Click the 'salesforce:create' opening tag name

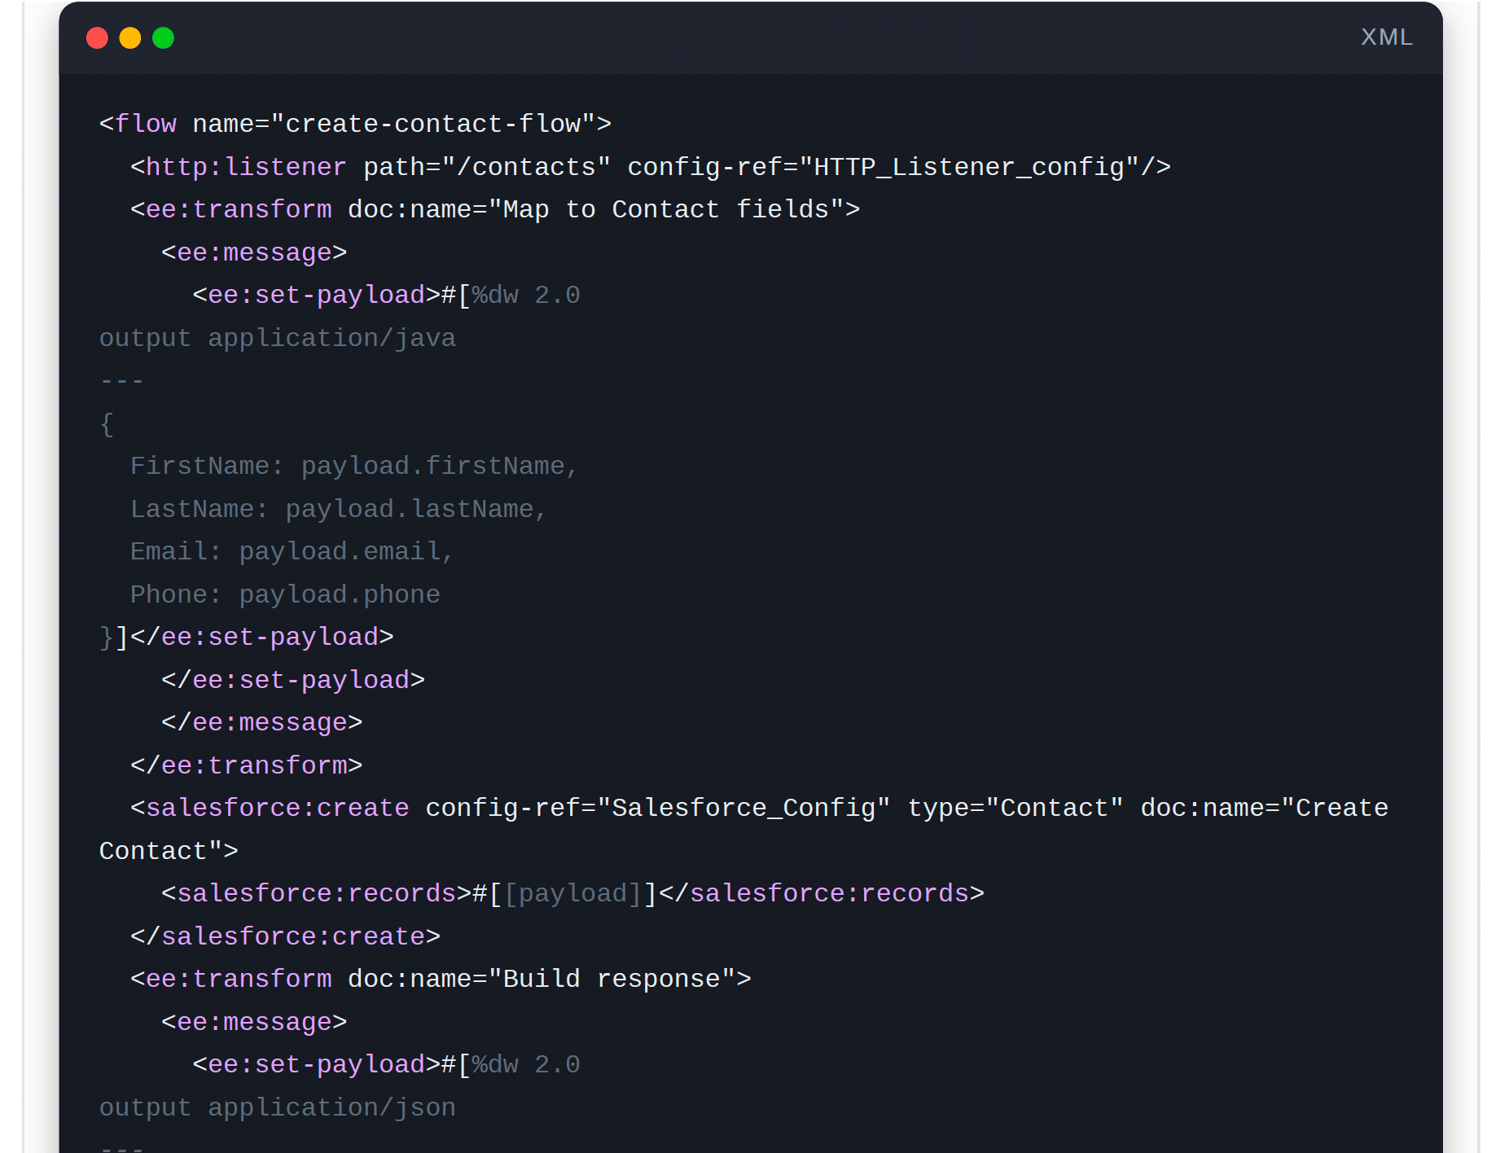point(277,808)
